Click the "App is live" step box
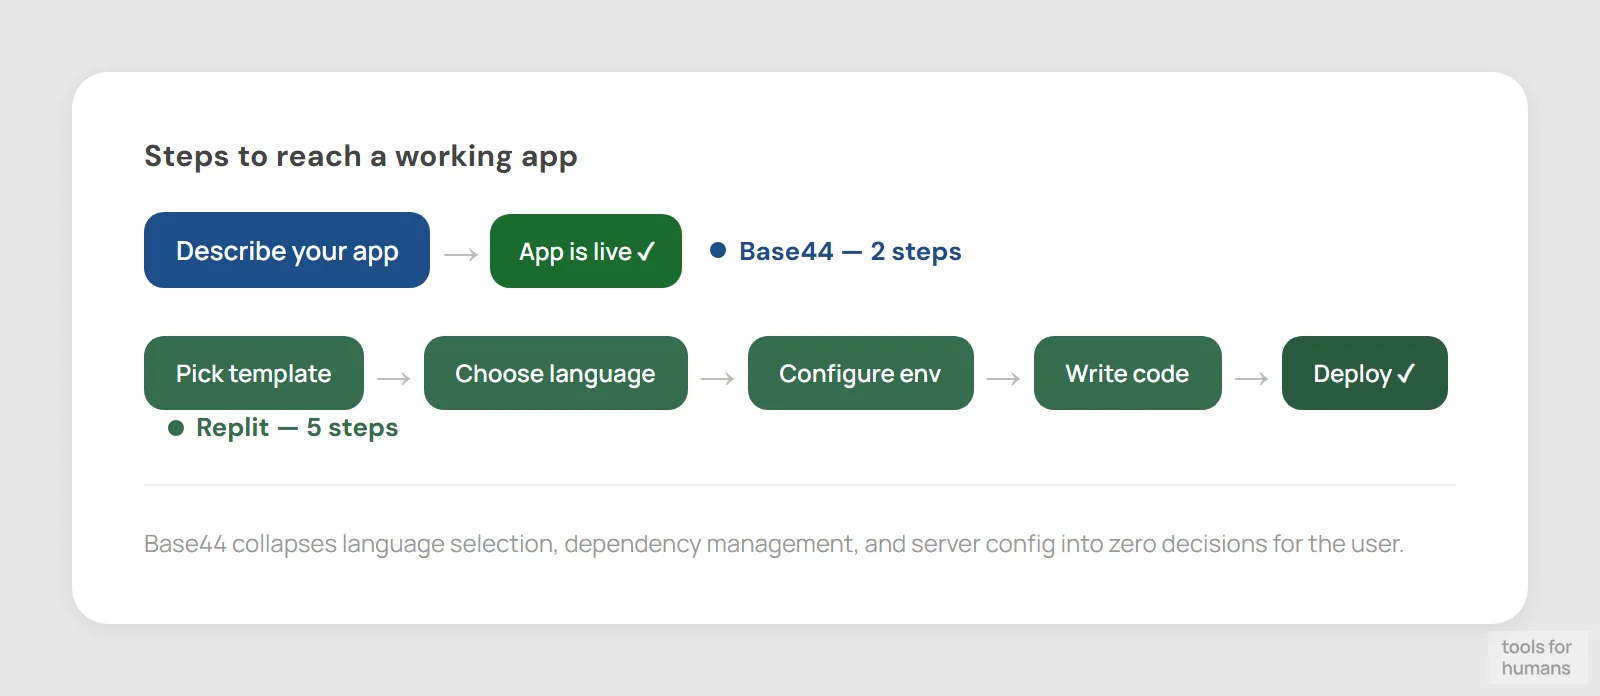Screen dimensions: 1600x696 pyautogui.click(x=586, y=251)
